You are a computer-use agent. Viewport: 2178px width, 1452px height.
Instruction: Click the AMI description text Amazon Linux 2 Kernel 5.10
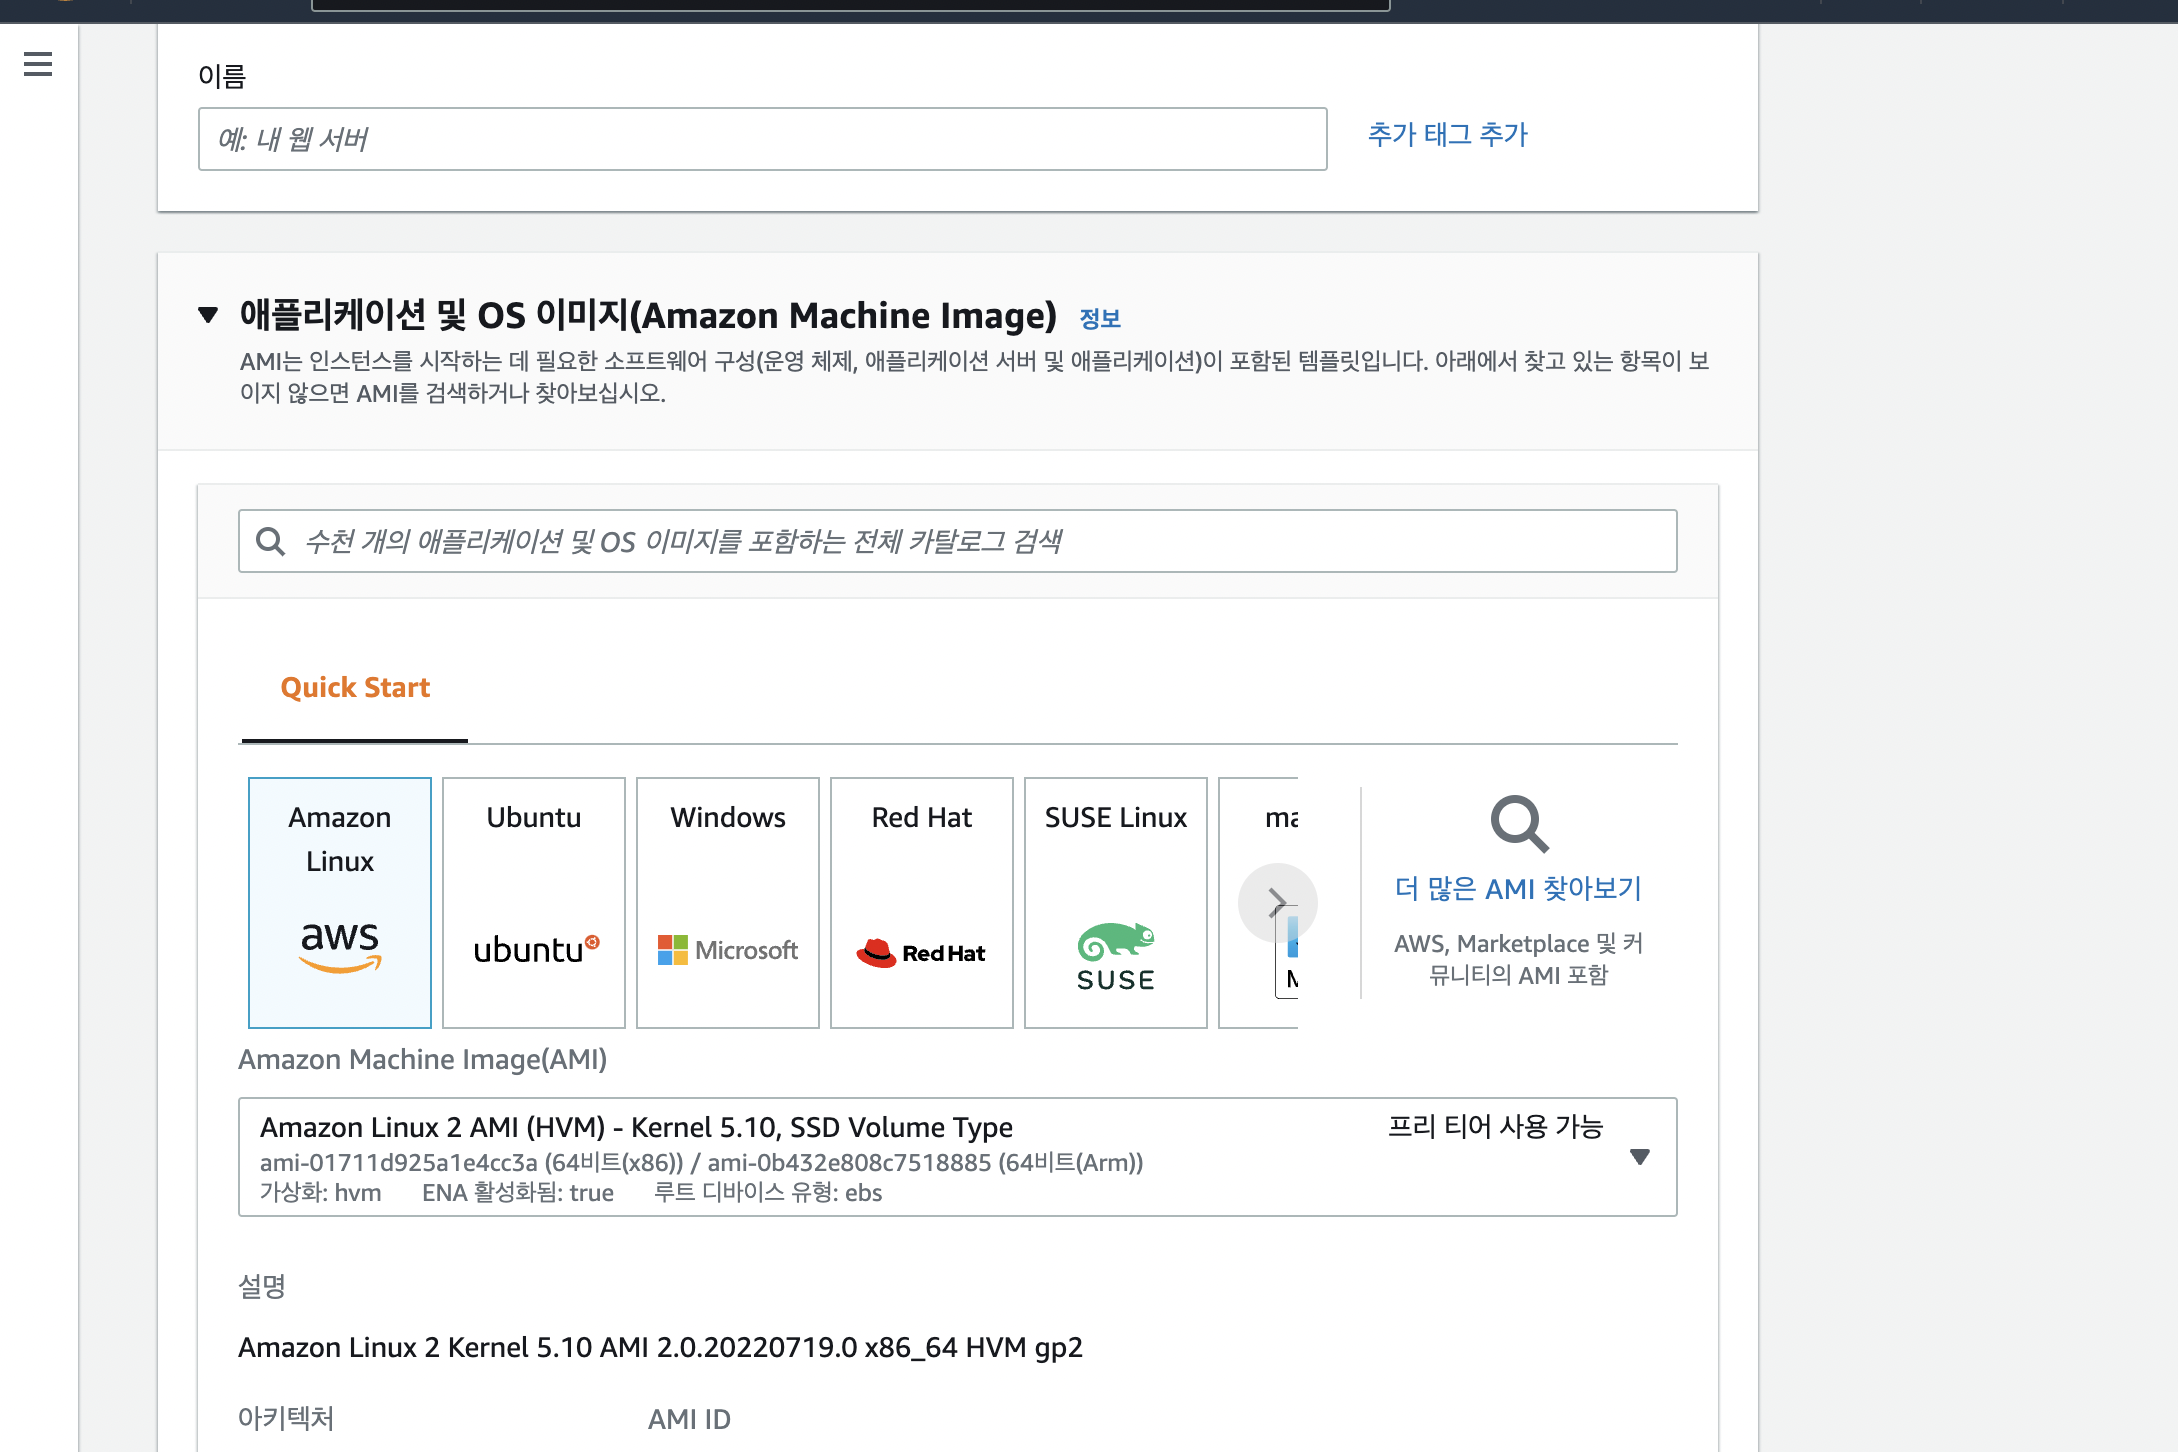tap(660, 1348)
